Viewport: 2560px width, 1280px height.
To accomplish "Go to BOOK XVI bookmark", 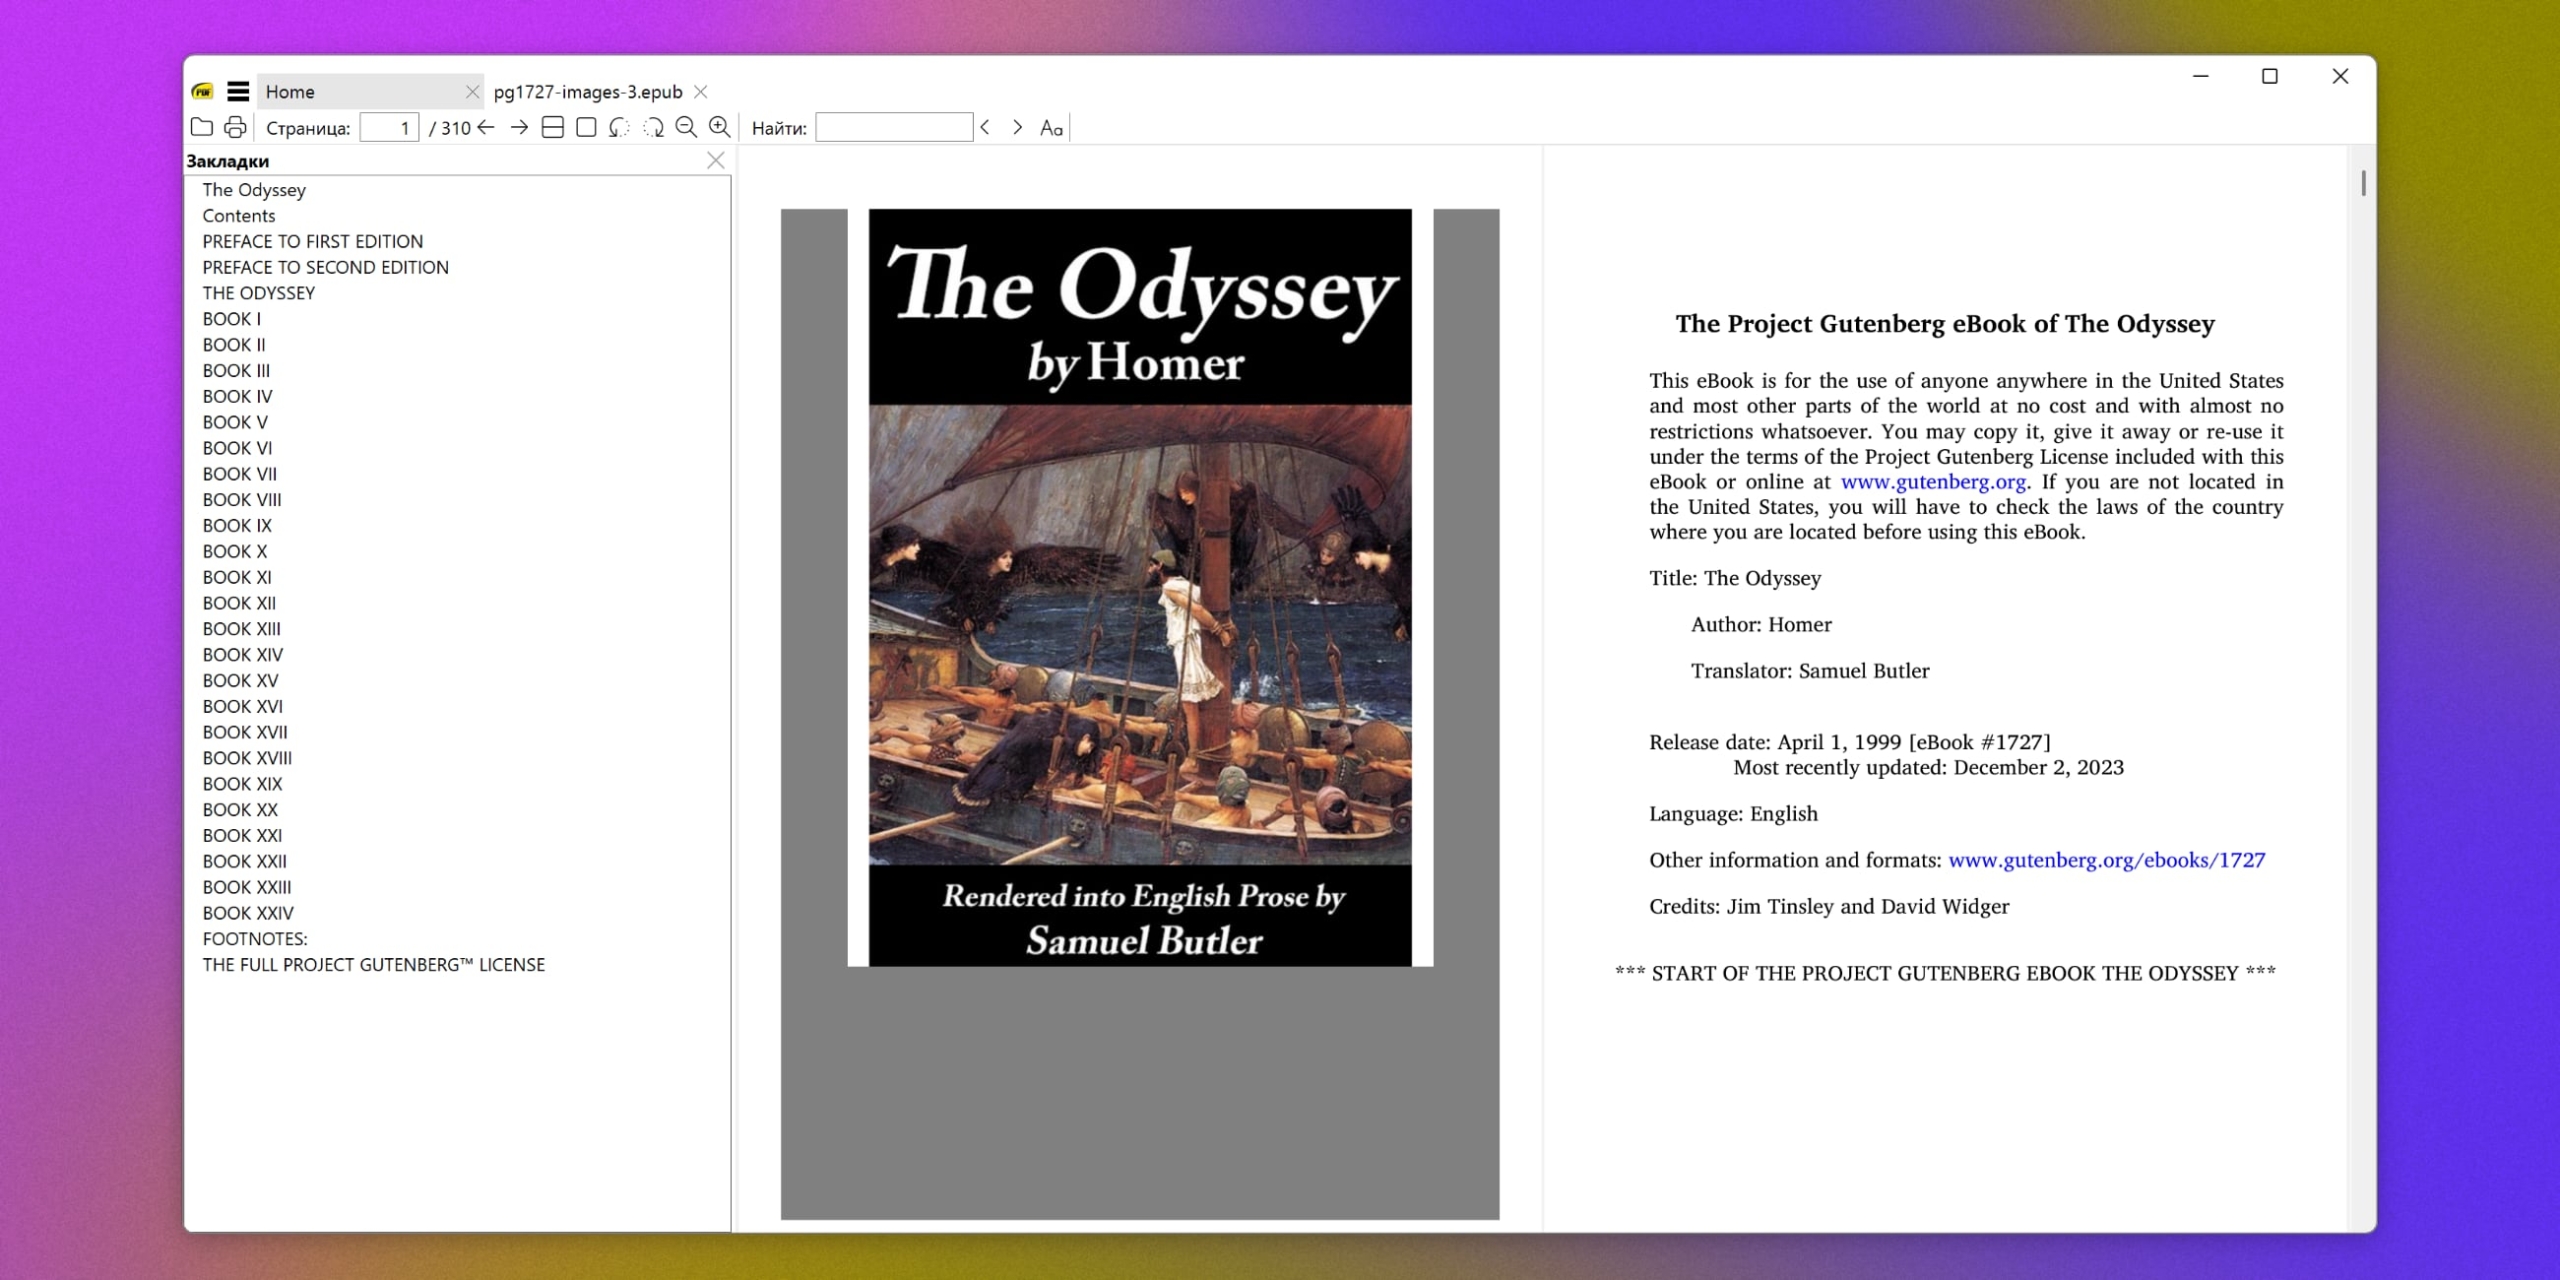I will pyautogui.click(x=243, y=707).
